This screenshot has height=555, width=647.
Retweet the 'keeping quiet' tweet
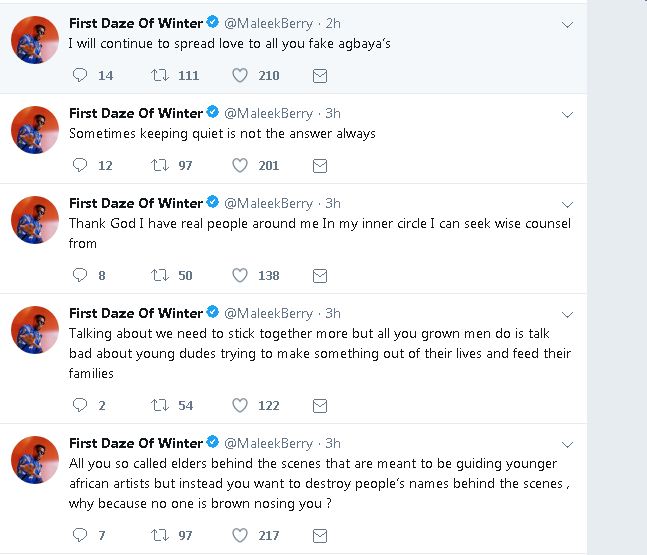pos(160,165)
